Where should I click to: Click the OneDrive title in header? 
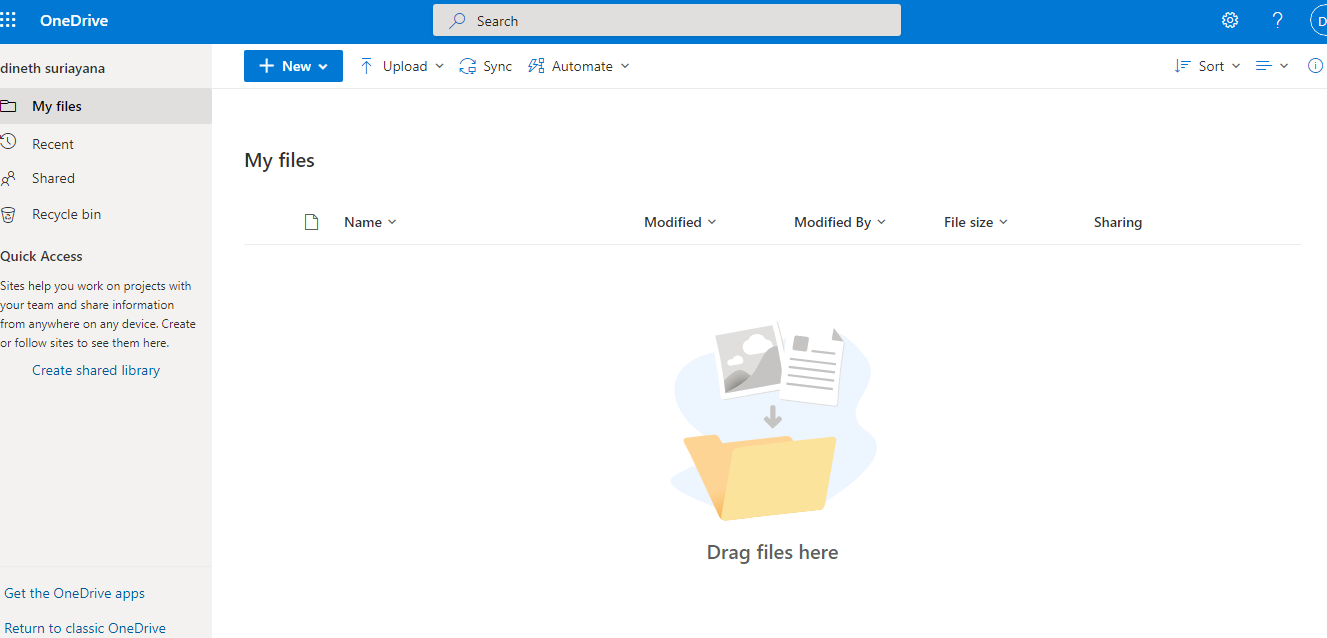(x=74, y=20)
